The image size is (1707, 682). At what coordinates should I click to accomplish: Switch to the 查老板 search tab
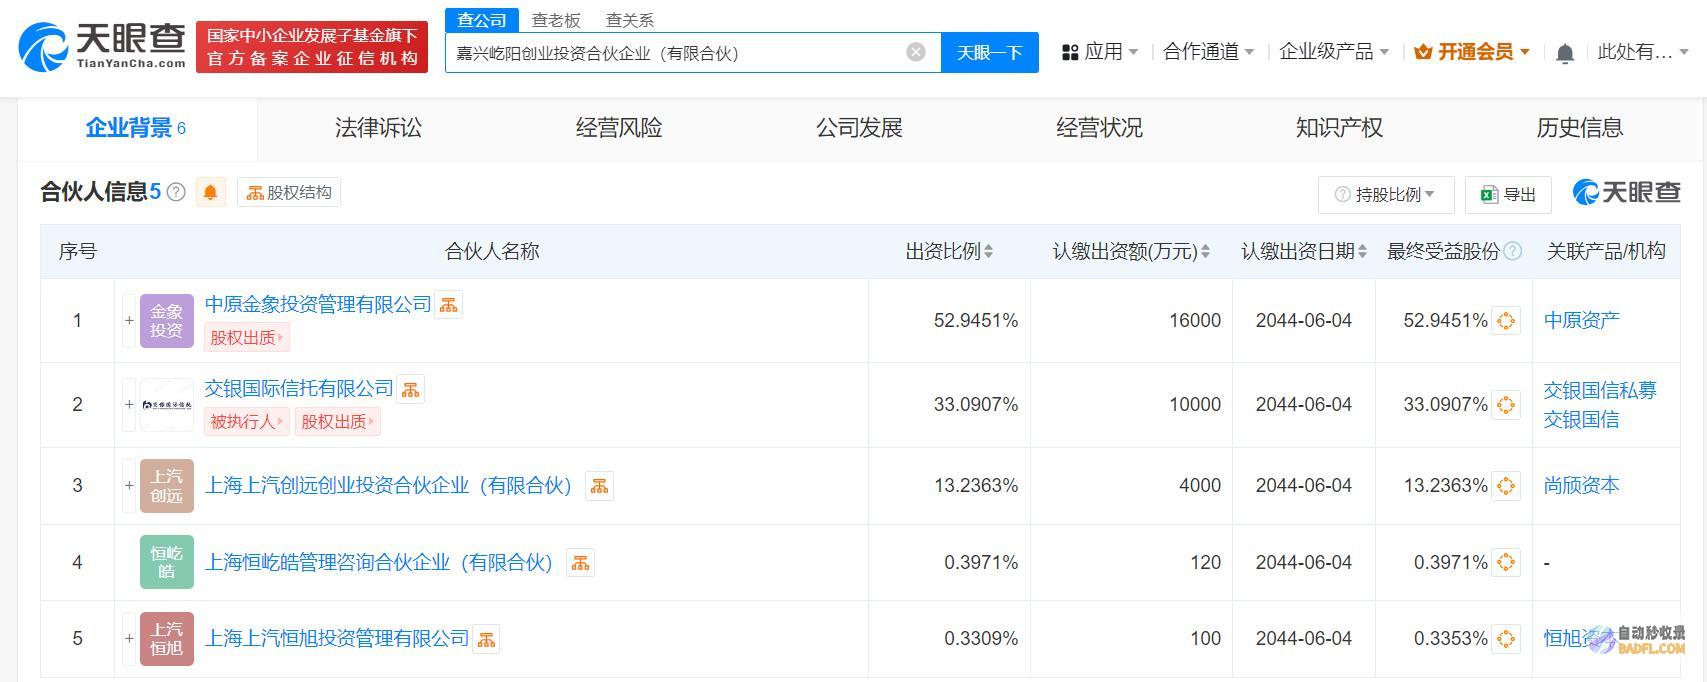(556, 20)
